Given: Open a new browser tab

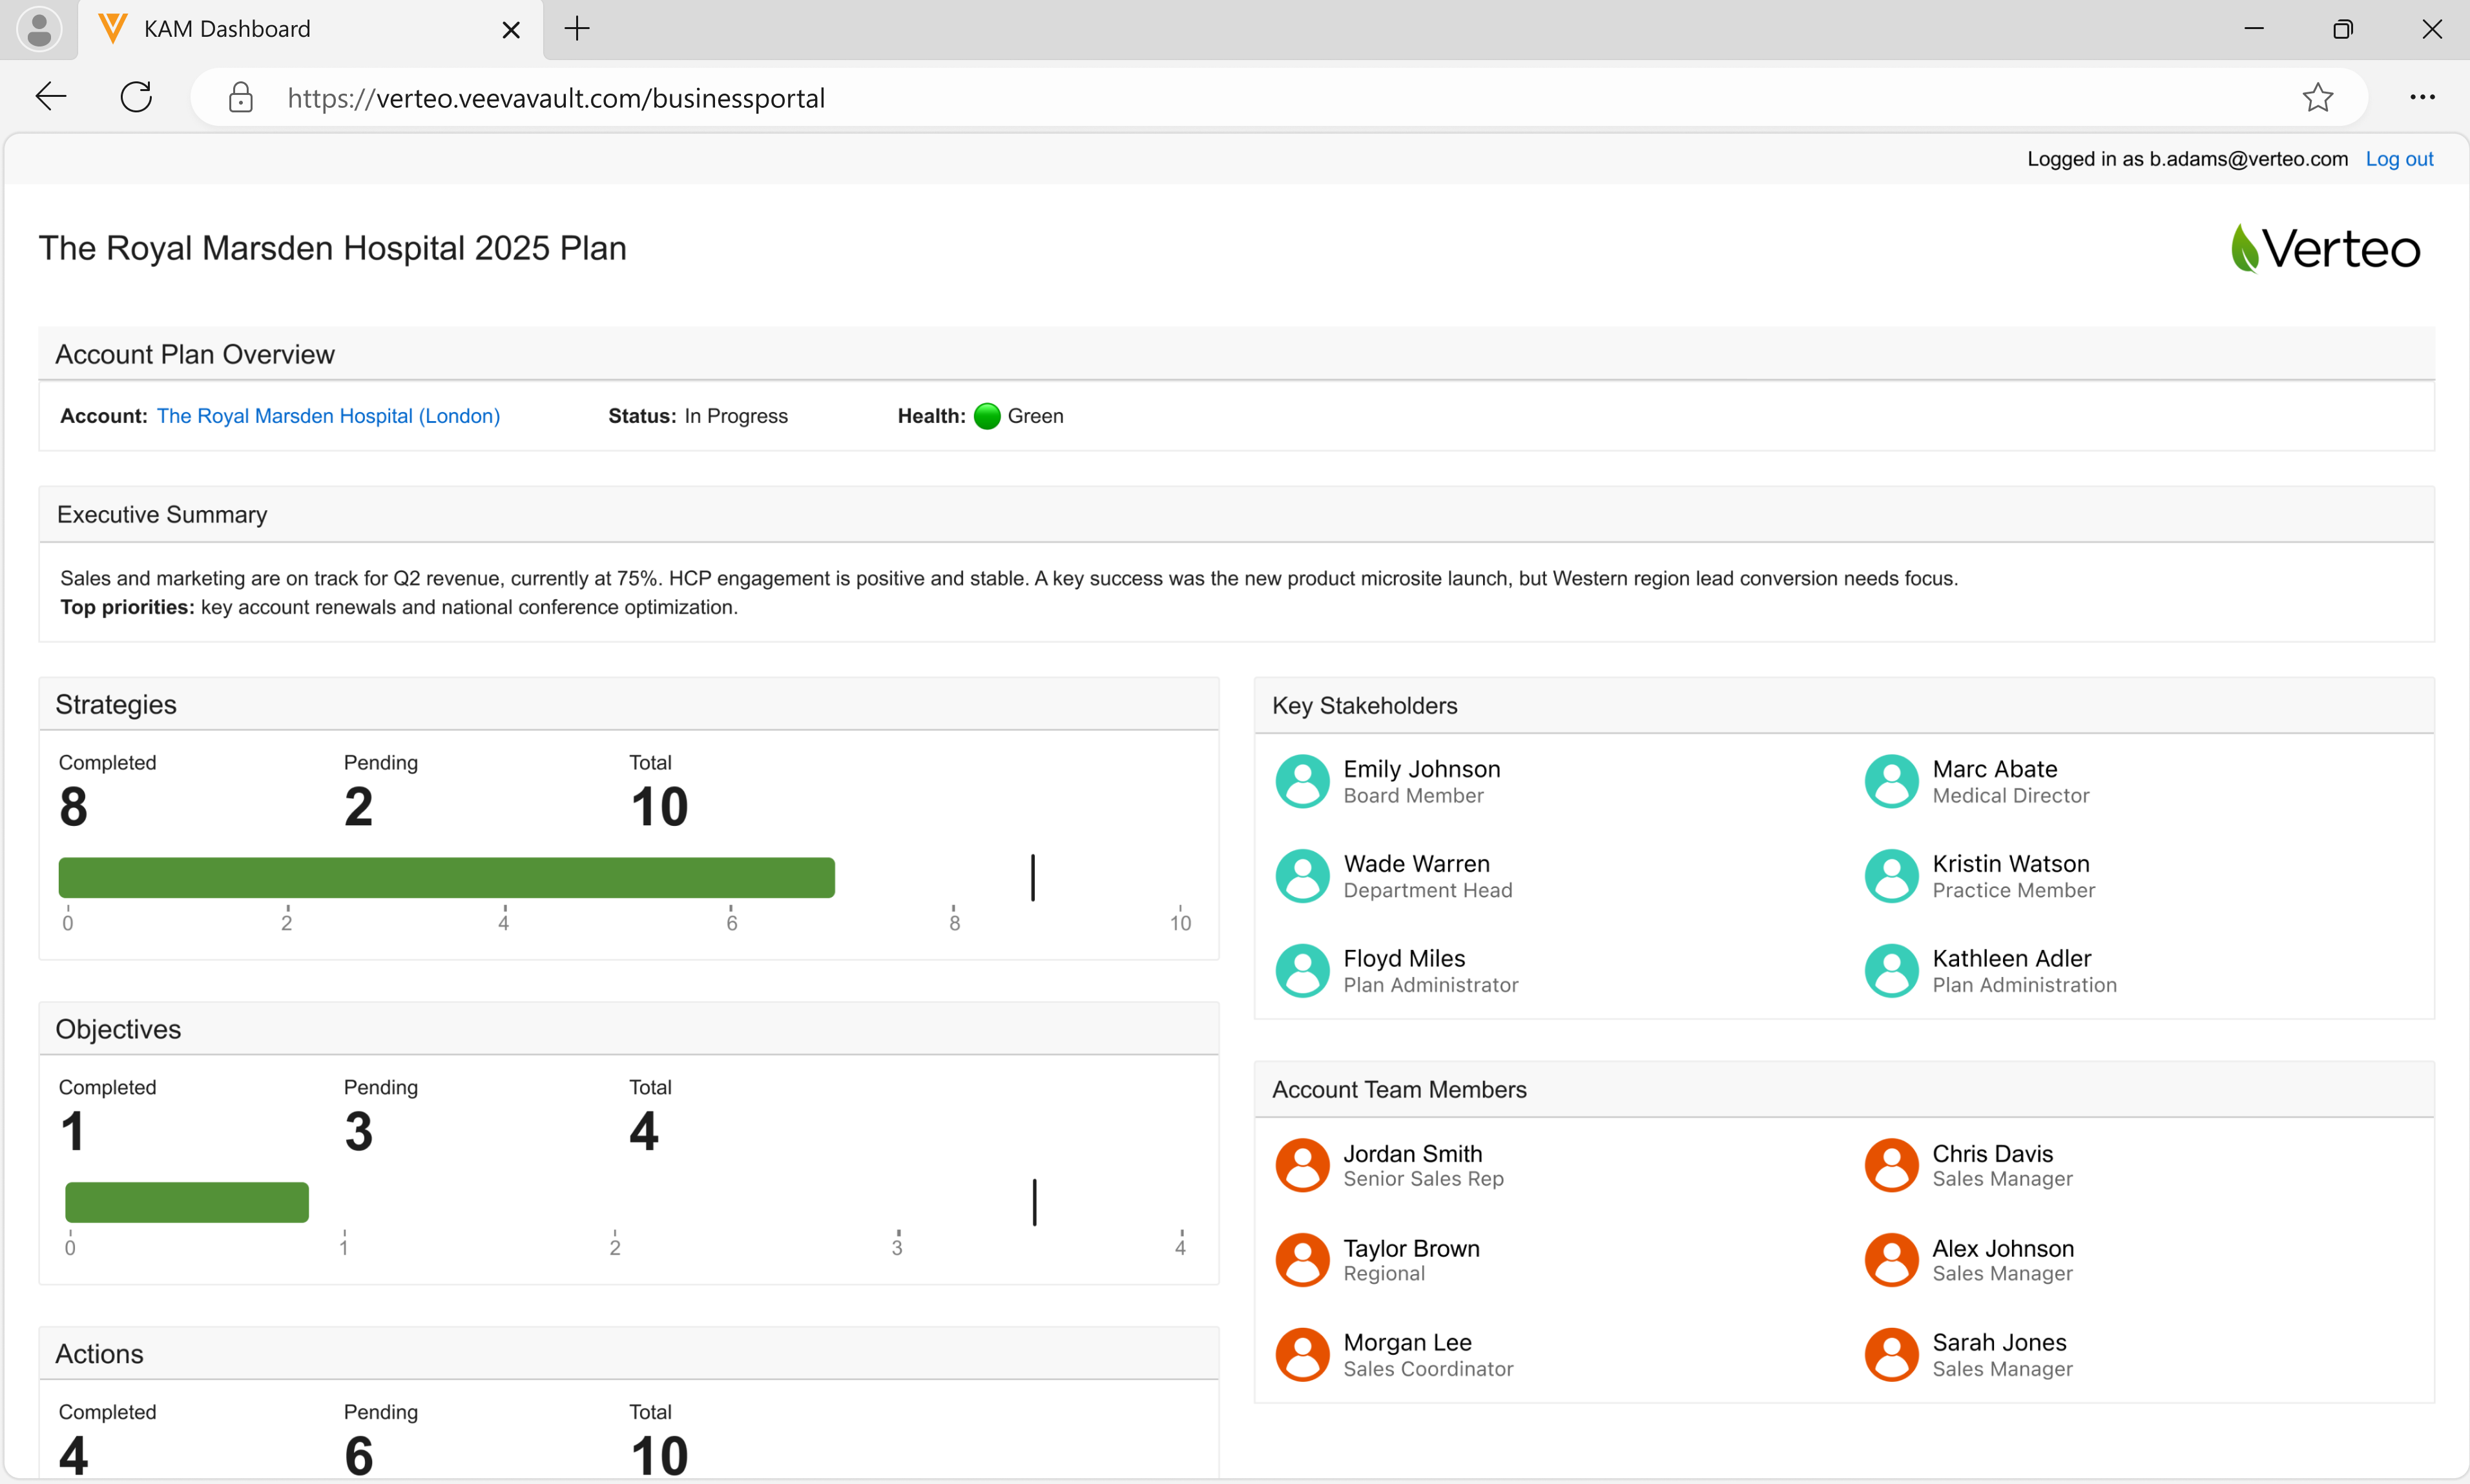Looking at the screenshot, I should (577, 29).
